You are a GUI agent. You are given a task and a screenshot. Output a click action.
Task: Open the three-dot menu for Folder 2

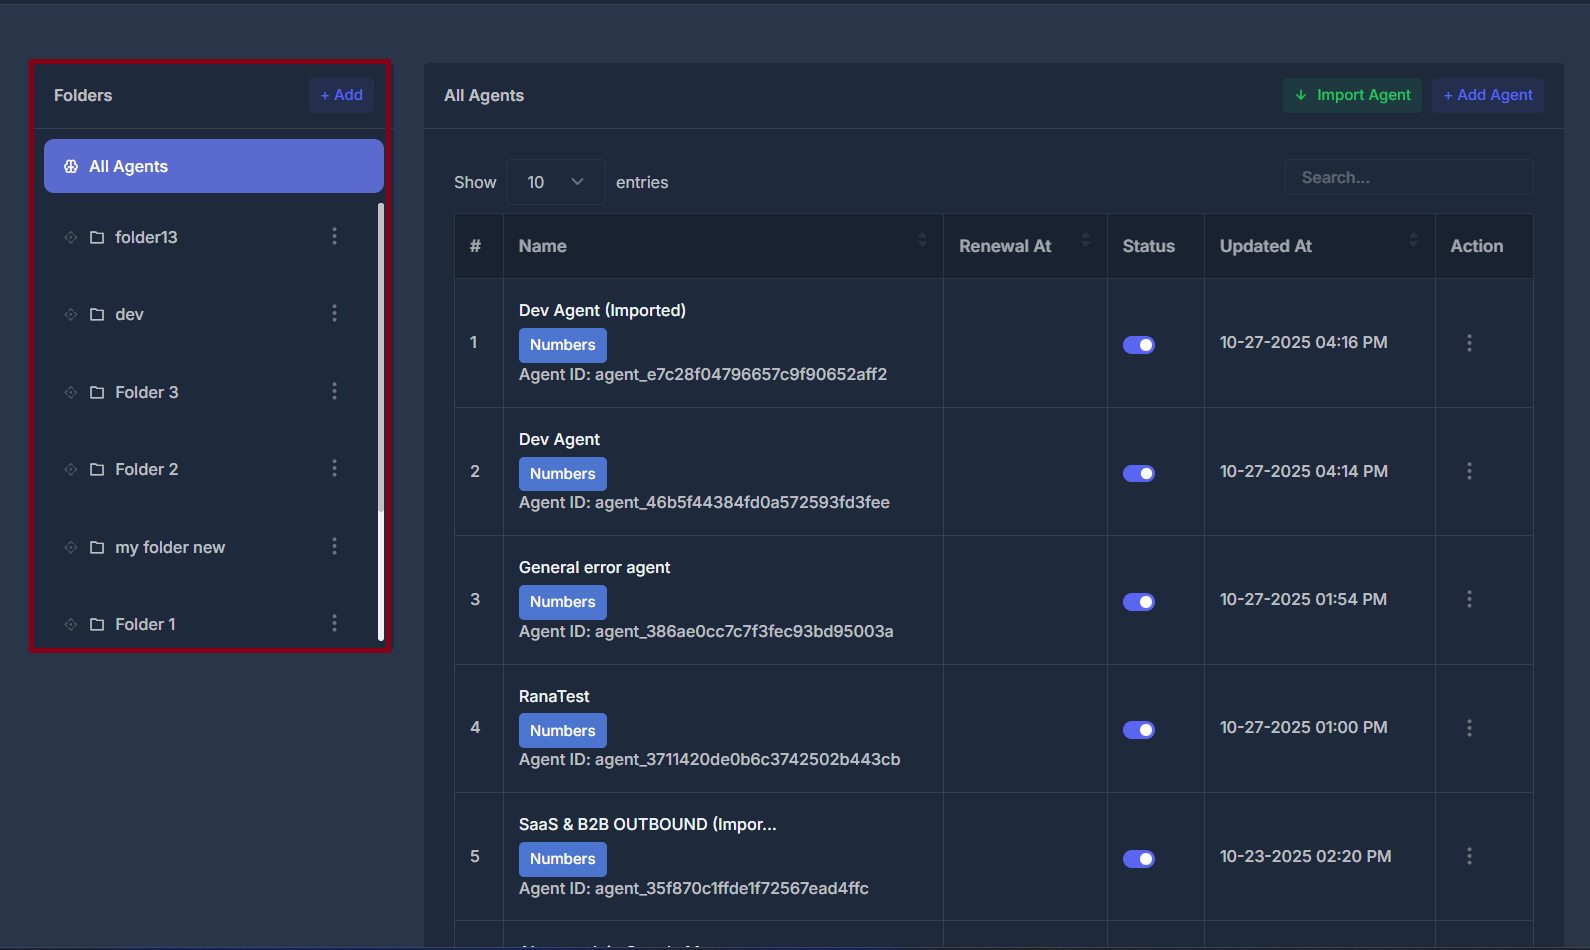pos(334,468)
